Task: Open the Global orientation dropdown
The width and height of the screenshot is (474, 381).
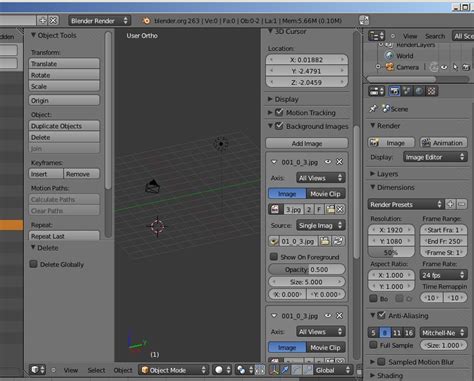Action: [x=333, y=370]
